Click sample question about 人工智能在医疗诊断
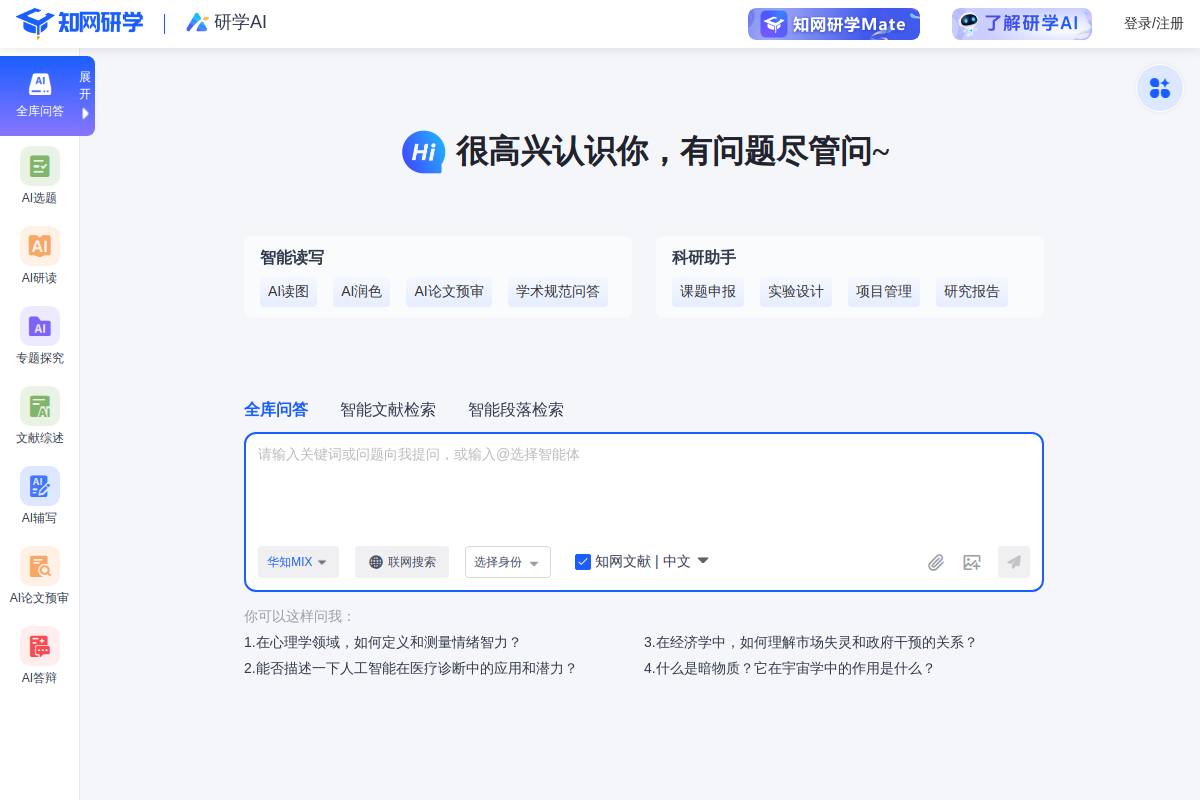The height and width of the screenshot is (800, 1200). 410,668
